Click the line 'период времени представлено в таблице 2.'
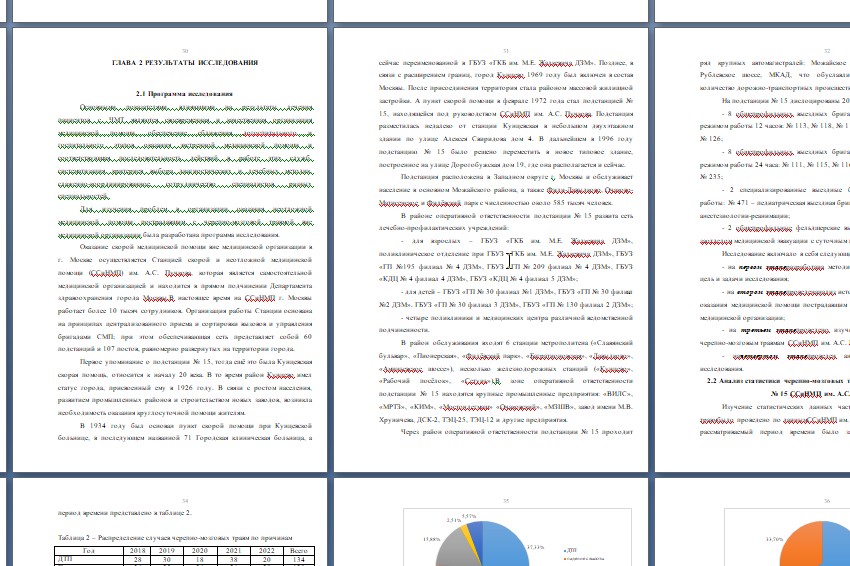 125,513
